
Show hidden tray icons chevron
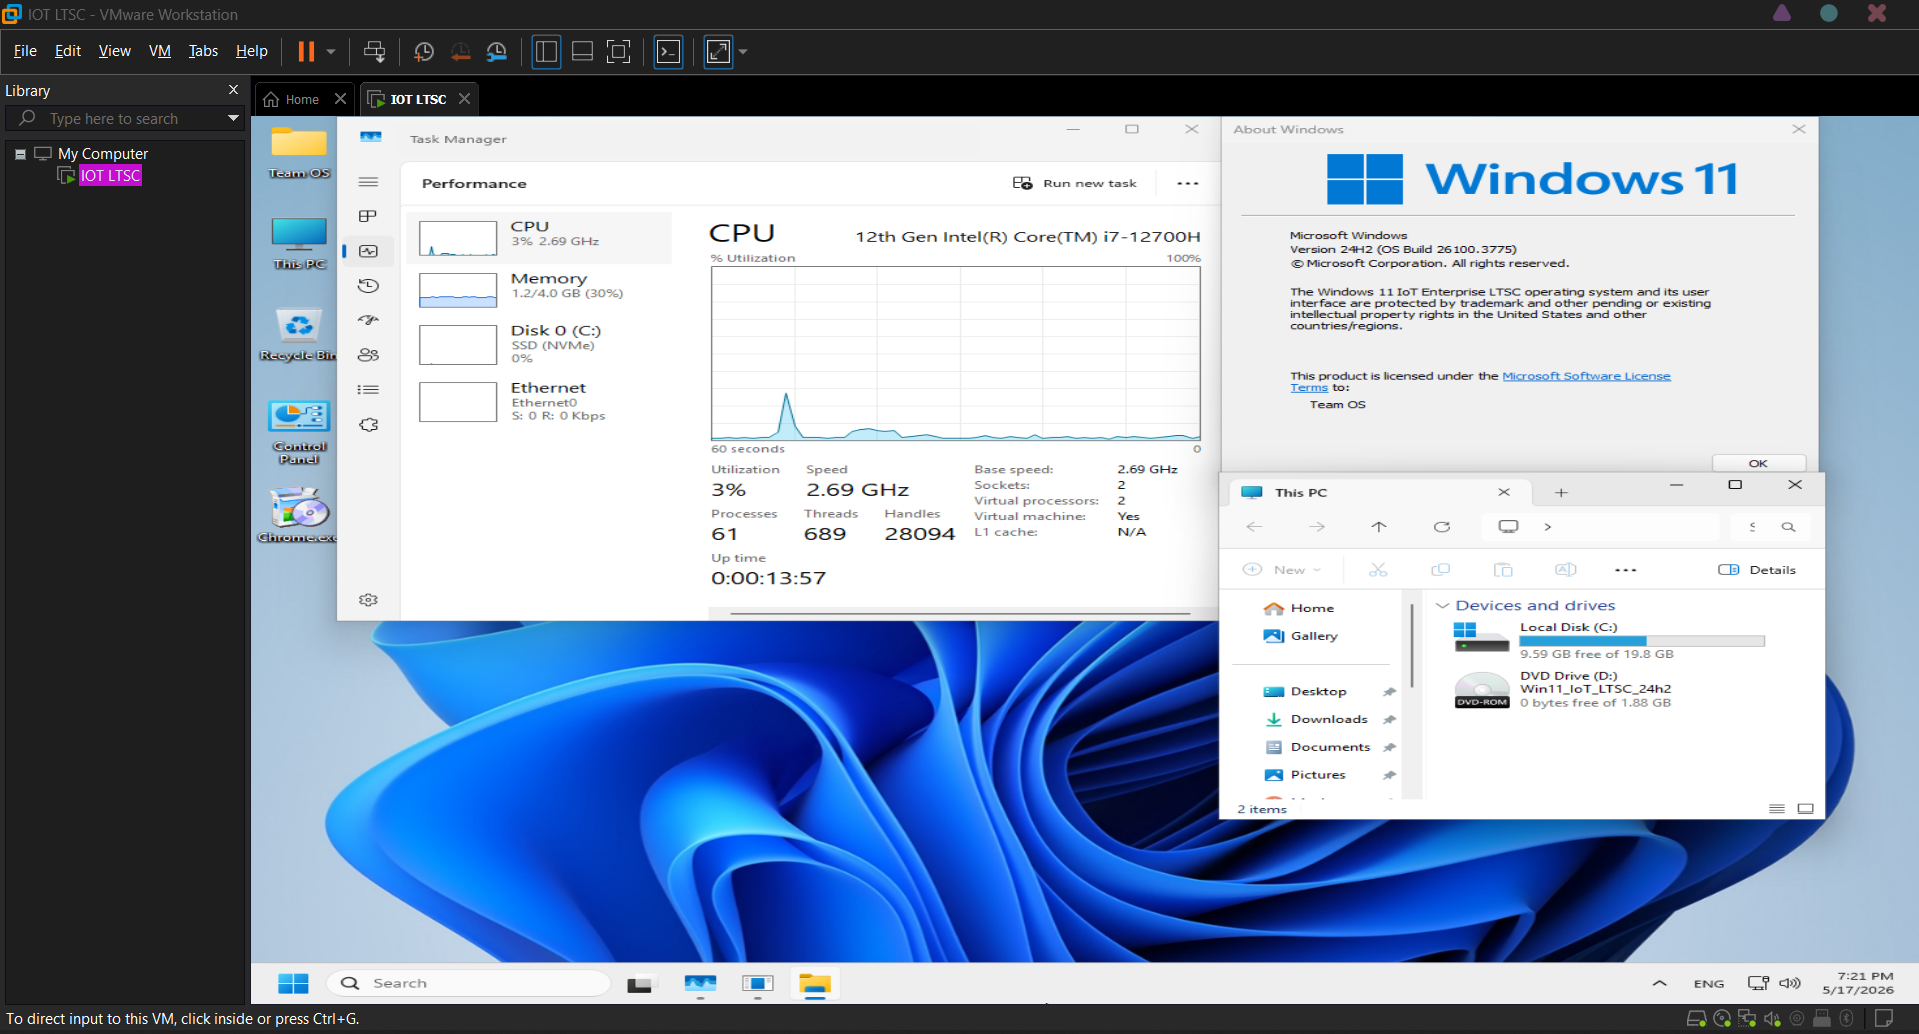(x=1659, y=983)
